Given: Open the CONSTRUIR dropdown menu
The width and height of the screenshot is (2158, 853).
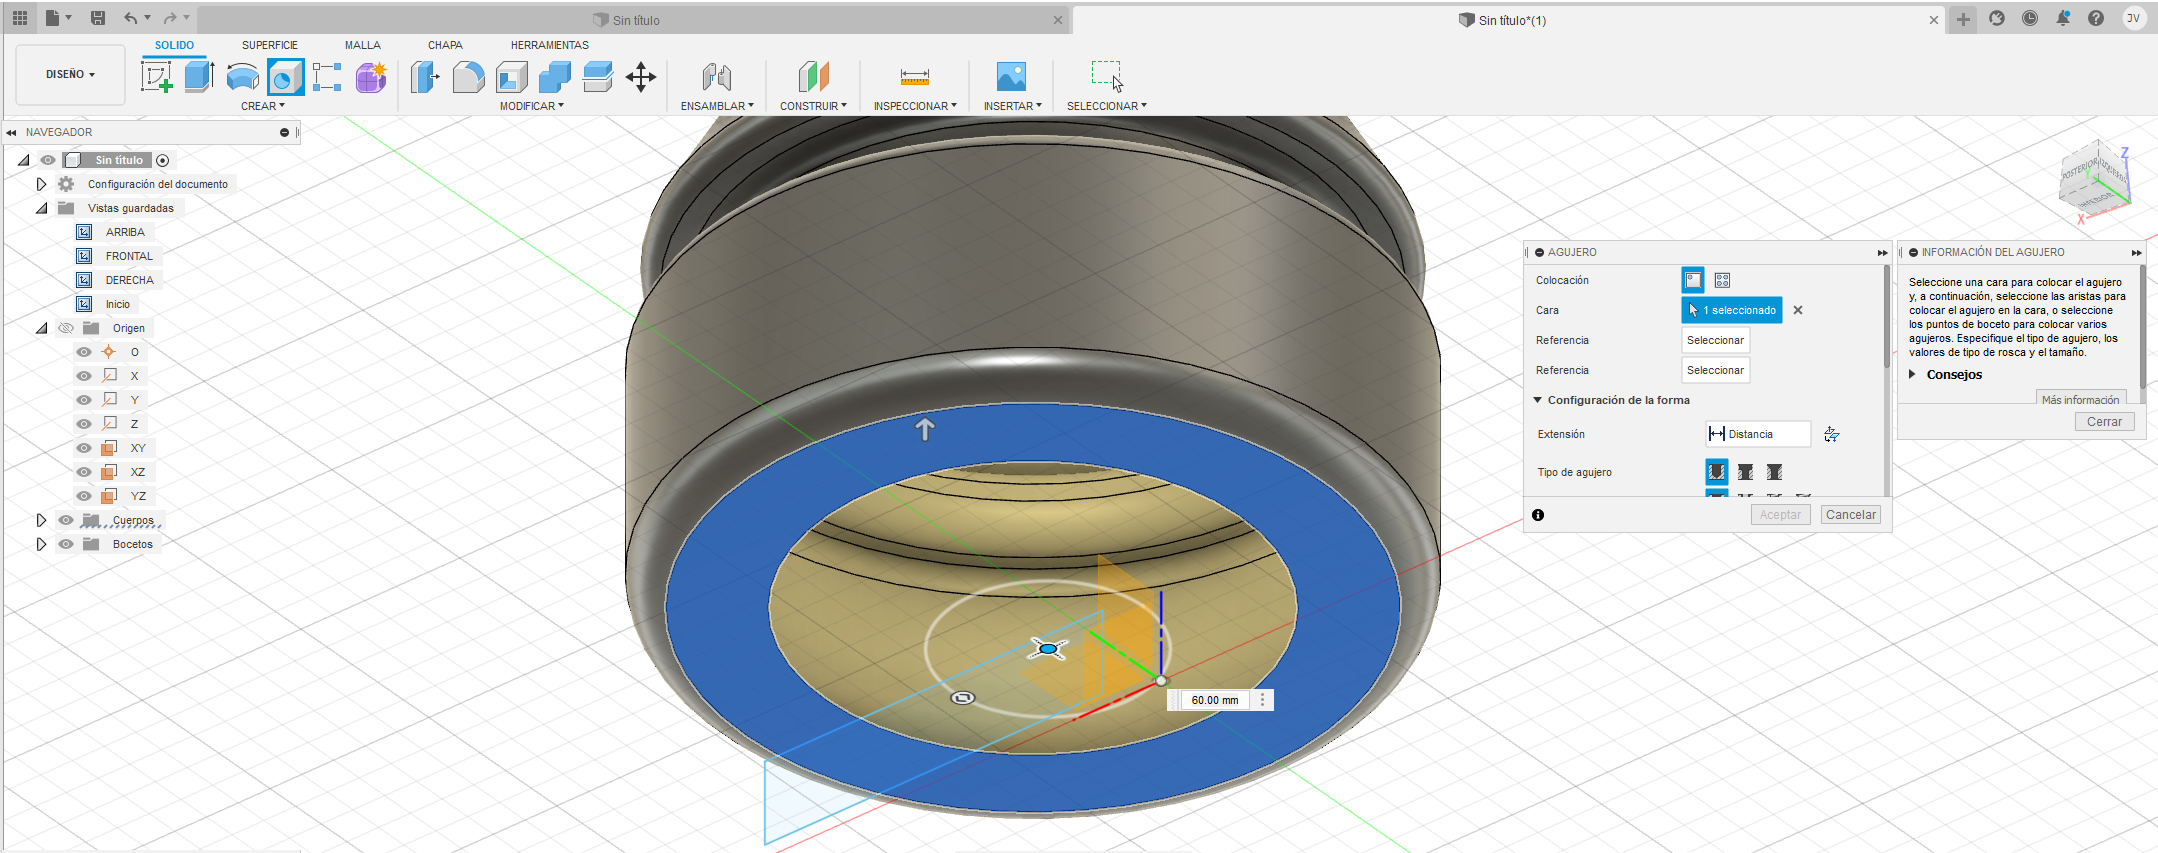Looking at the screenshot, I should pos(813,106).
